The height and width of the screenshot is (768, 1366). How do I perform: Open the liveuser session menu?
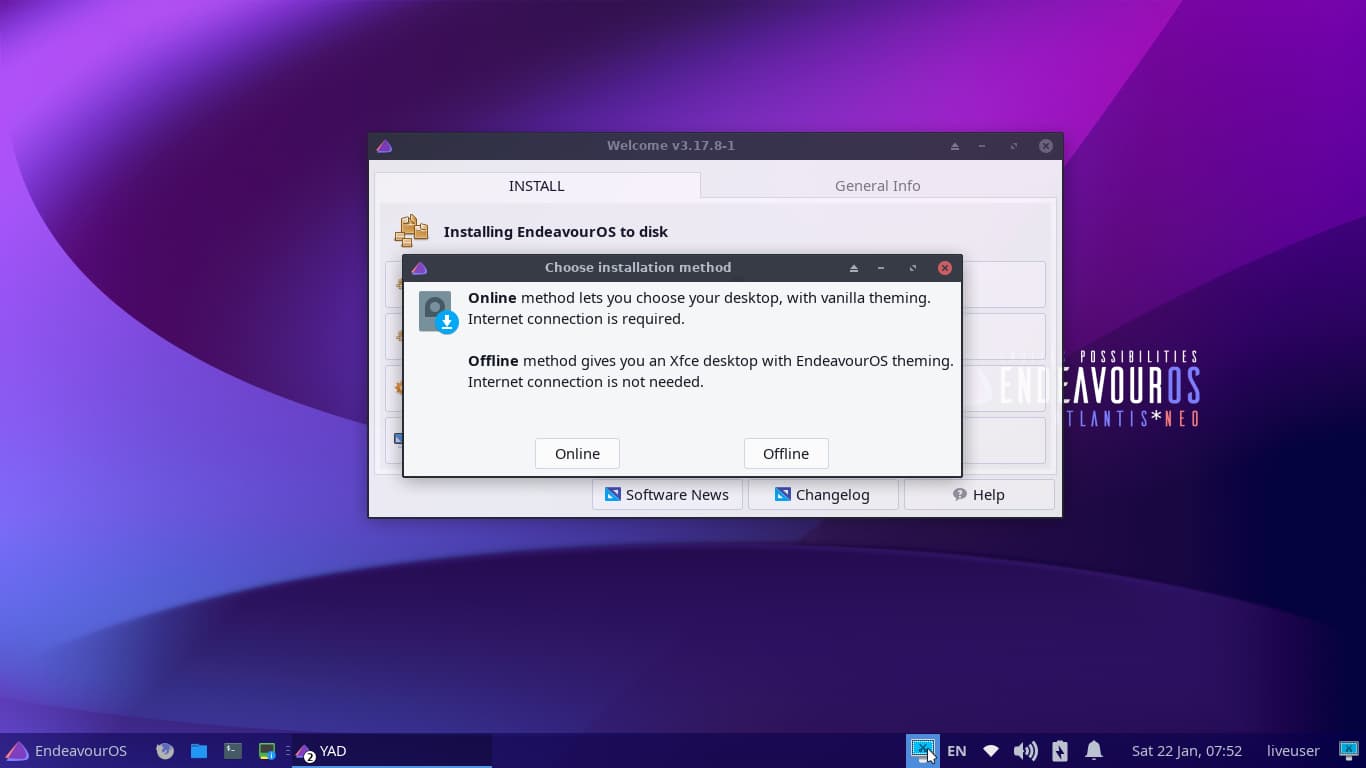pos(1293,751)
